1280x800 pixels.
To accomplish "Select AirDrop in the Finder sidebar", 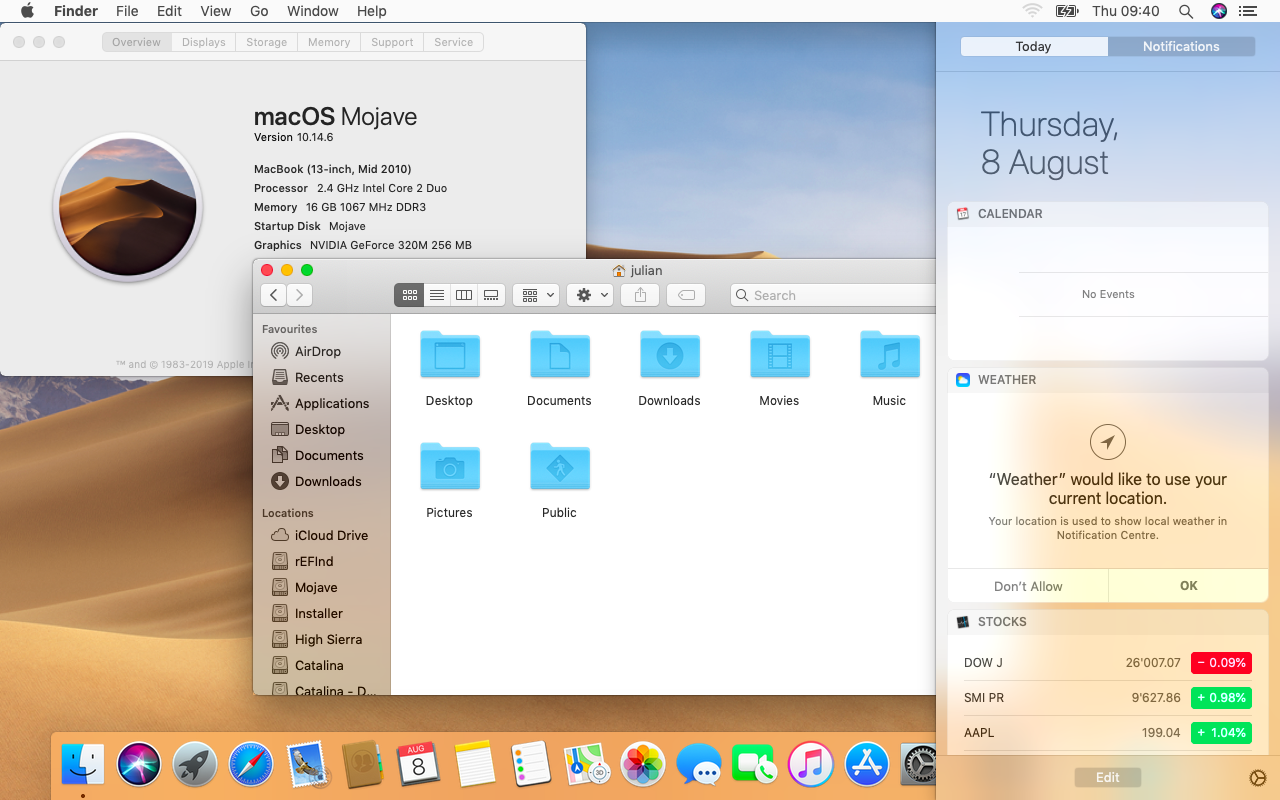I will tap(317, 351).
